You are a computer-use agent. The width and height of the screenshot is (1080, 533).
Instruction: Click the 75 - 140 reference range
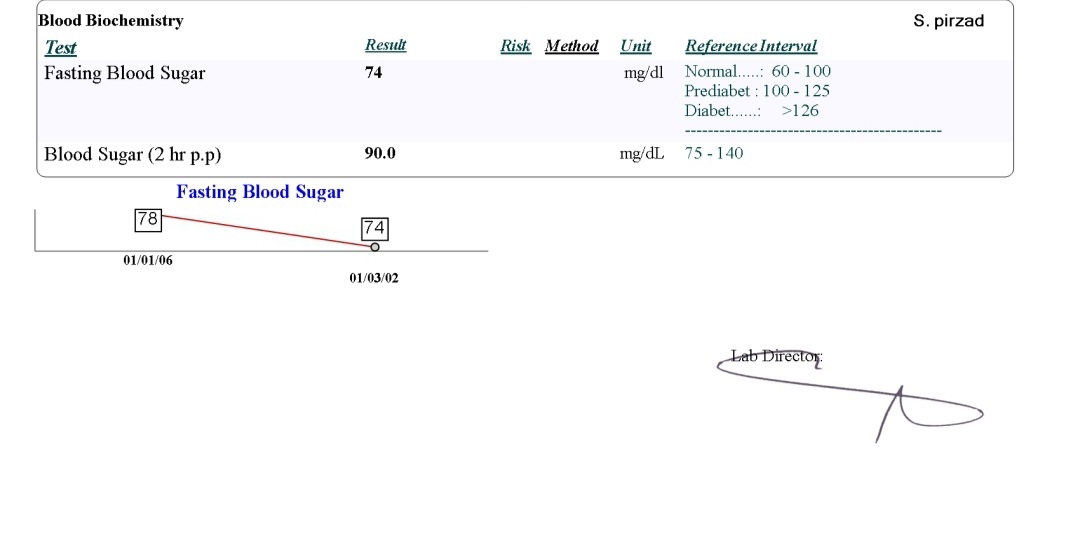pyautogui.click(x=714, y=153)
